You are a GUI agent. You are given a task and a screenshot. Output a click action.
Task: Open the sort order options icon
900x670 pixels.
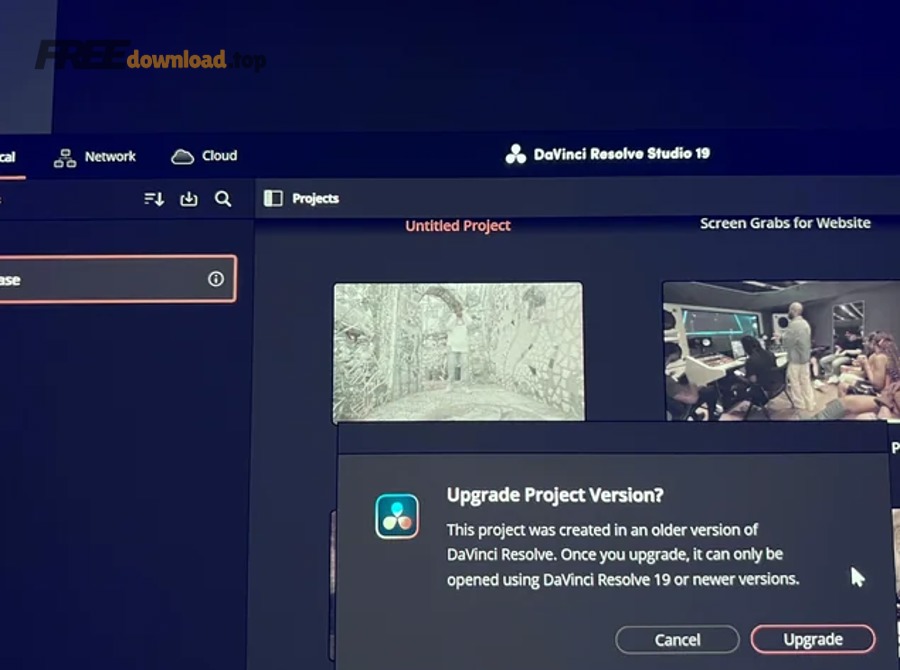(x=154, y=199)
